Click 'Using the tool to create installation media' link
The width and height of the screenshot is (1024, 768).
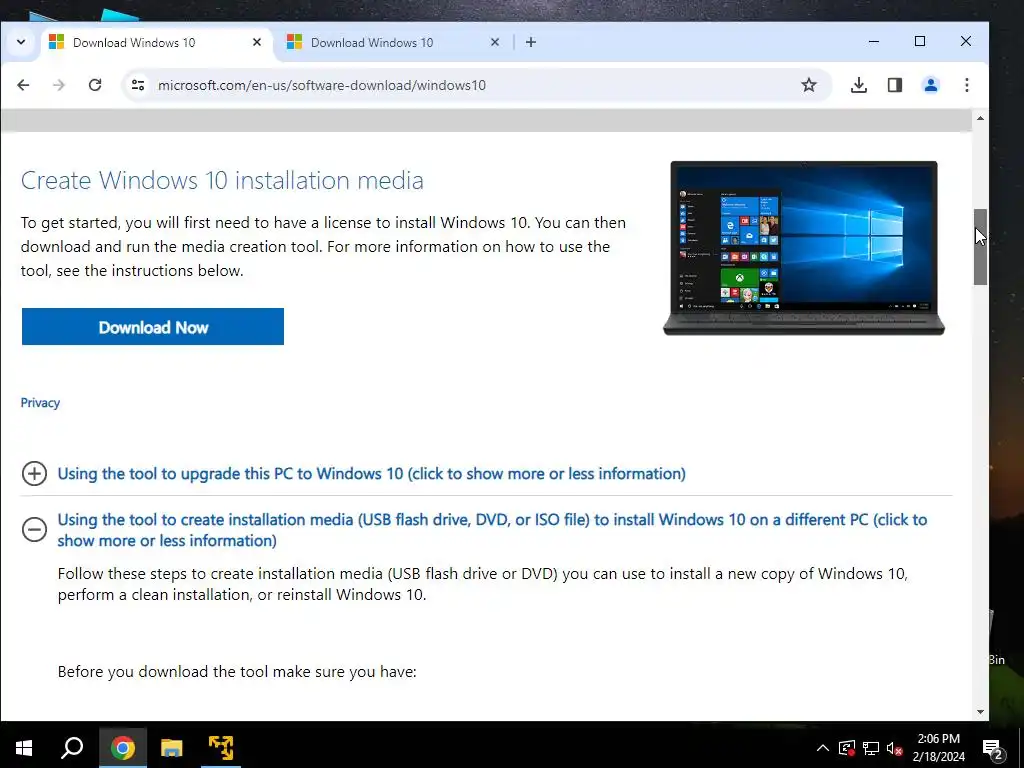[x=492, y=530]
